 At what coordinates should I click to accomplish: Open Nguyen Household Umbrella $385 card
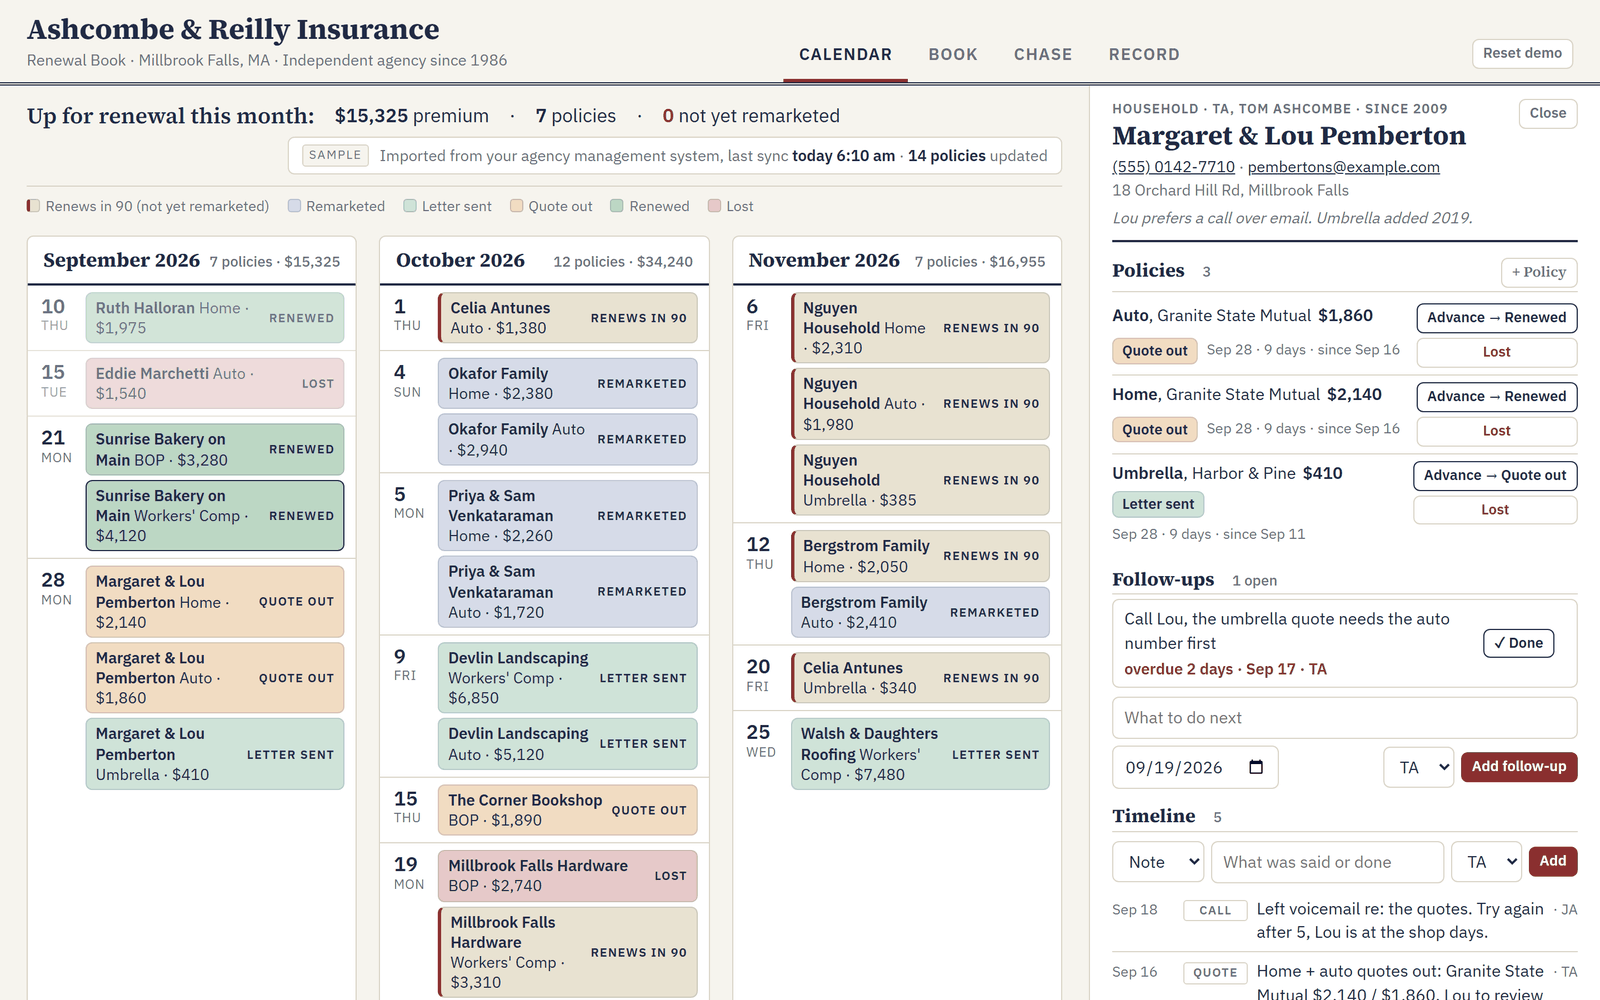click(x=920, y=480)
